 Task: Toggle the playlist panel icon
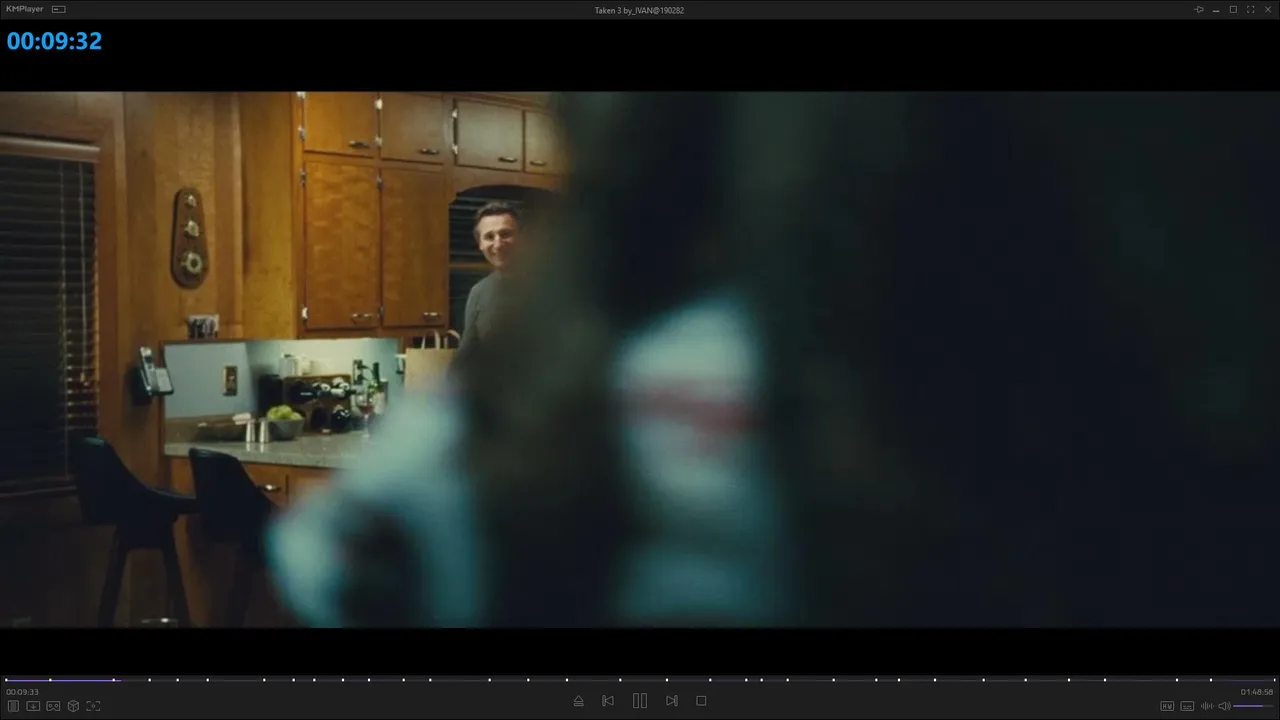[x=14, y=706]
